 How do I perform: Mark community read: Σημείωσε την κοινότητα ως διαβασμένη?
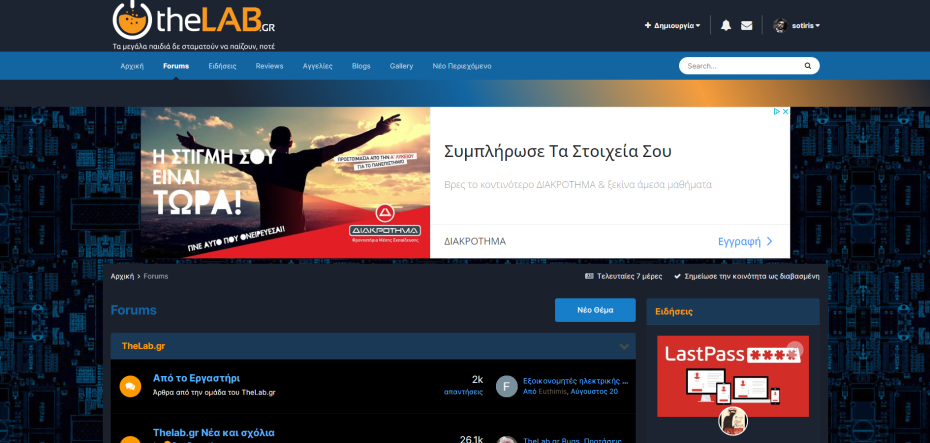click(x=747, y=276)
